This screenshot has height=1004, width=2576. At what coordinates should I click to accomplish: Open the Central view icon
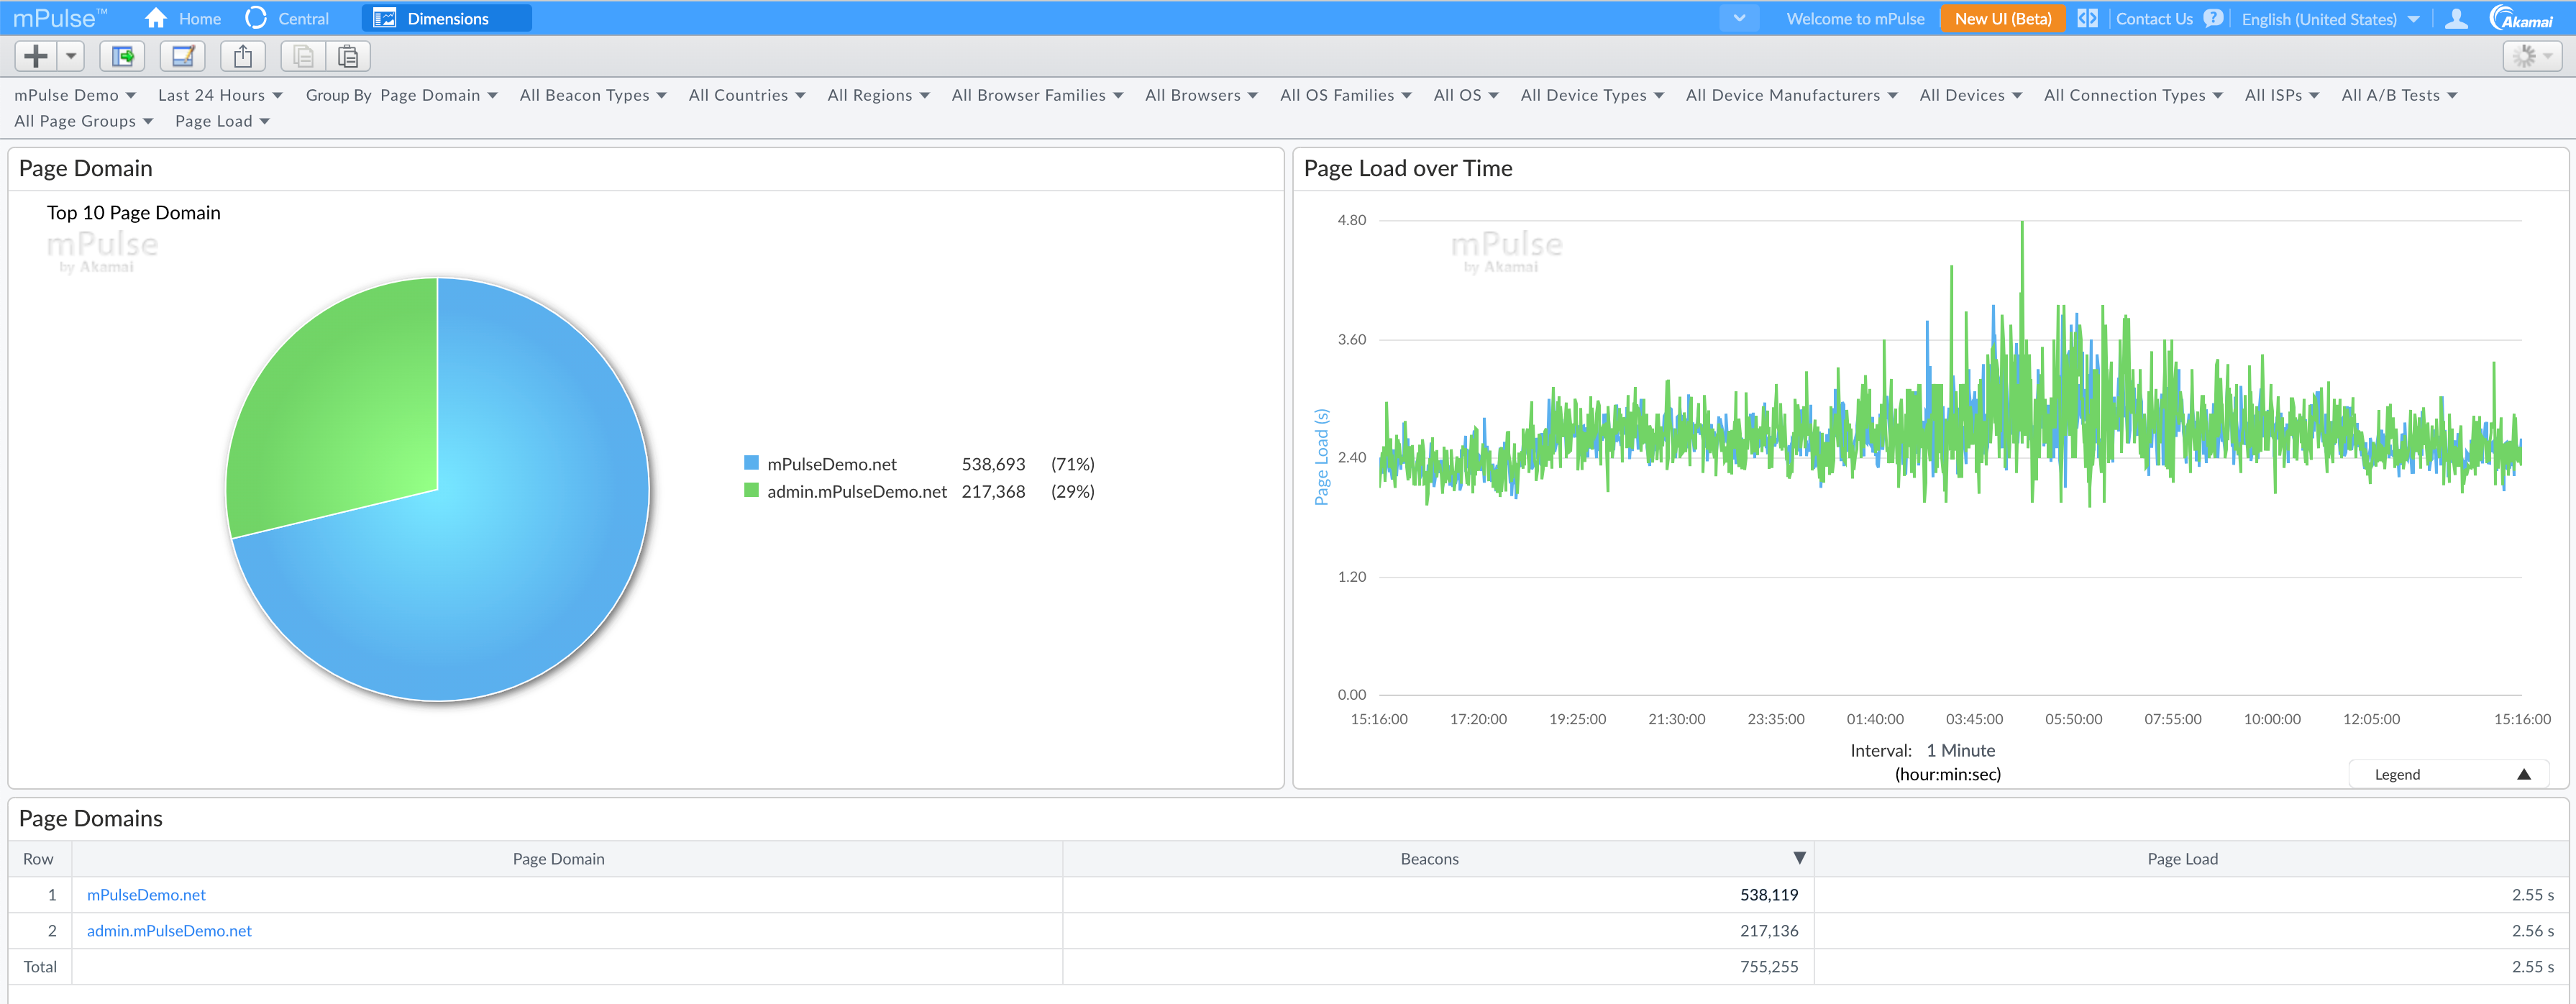[256, 17]
